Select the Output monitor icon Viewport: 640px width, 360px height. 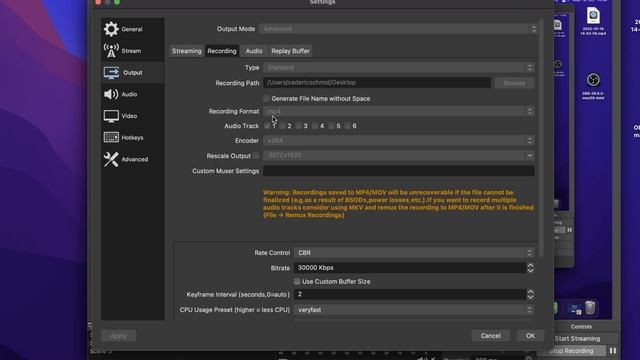click(x=111, y=73)
